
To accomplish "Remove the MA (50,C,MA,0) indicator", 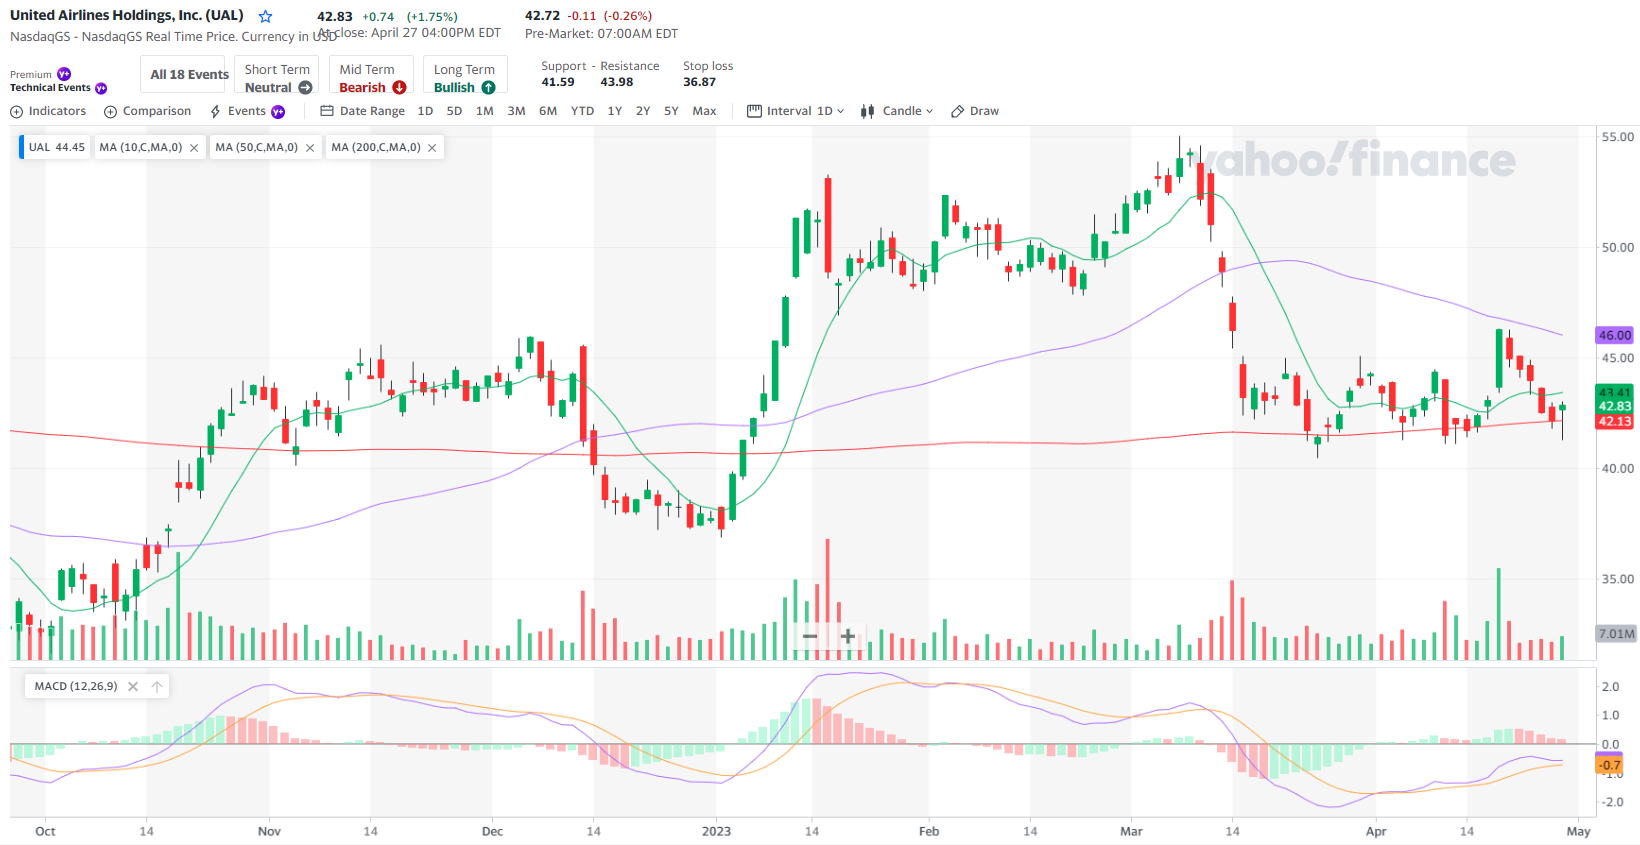I will click(x=310, y=148).
